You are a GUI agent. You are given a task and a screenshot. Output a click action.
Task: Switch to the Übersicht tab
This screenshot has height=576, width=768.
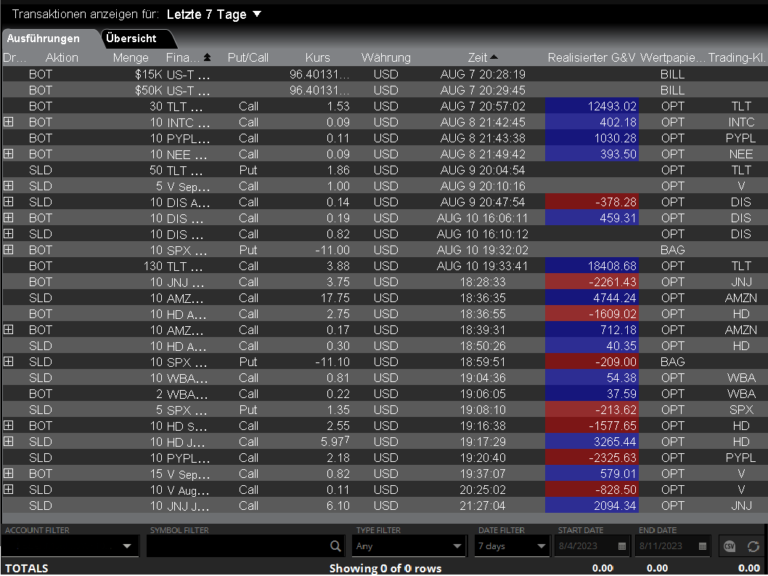pos(131,38)
